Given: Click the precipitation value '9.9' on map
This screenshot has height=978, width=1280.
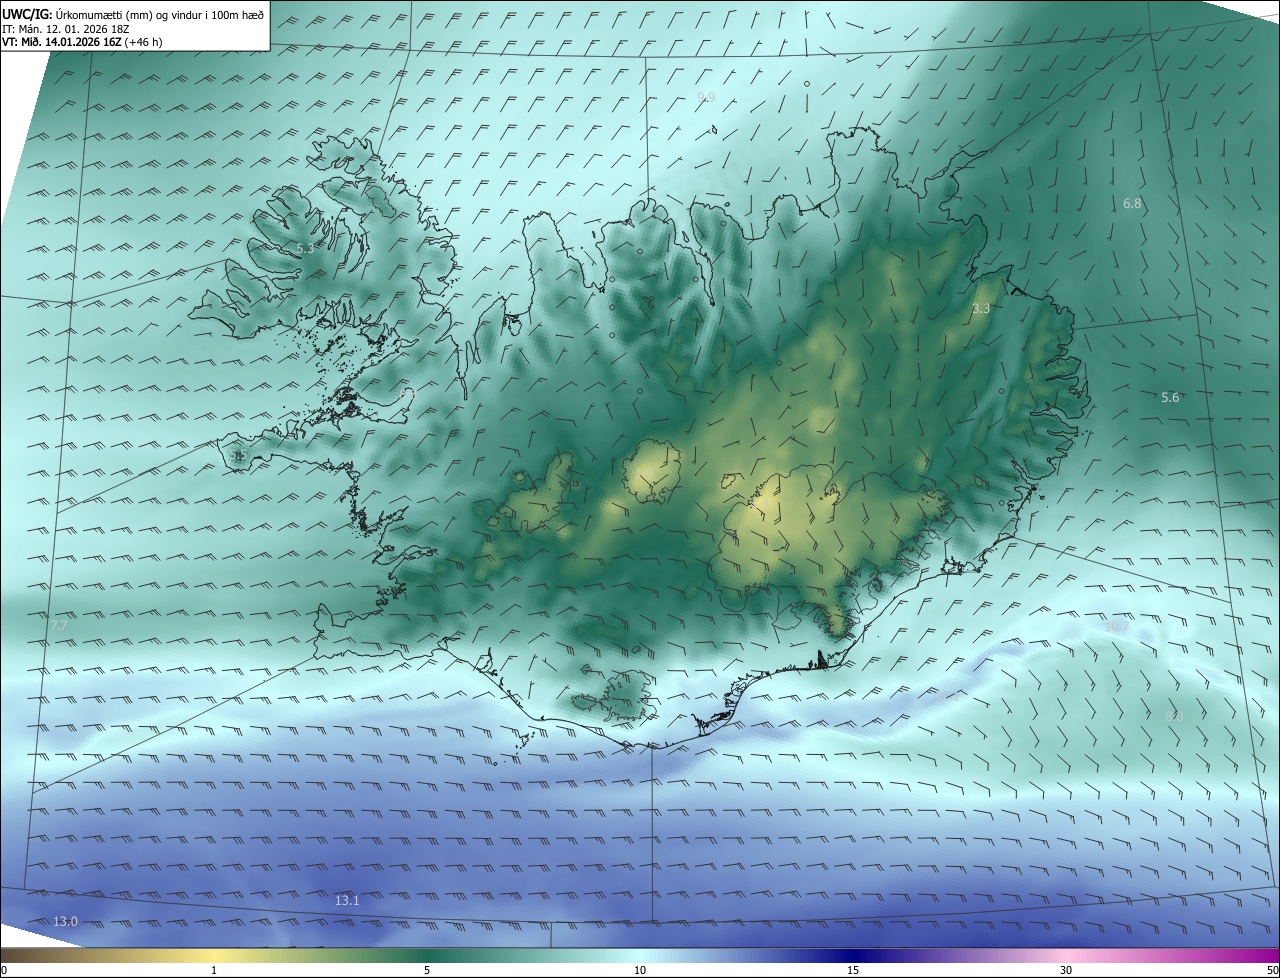Looking at the screenshot, I should point(706,96).
